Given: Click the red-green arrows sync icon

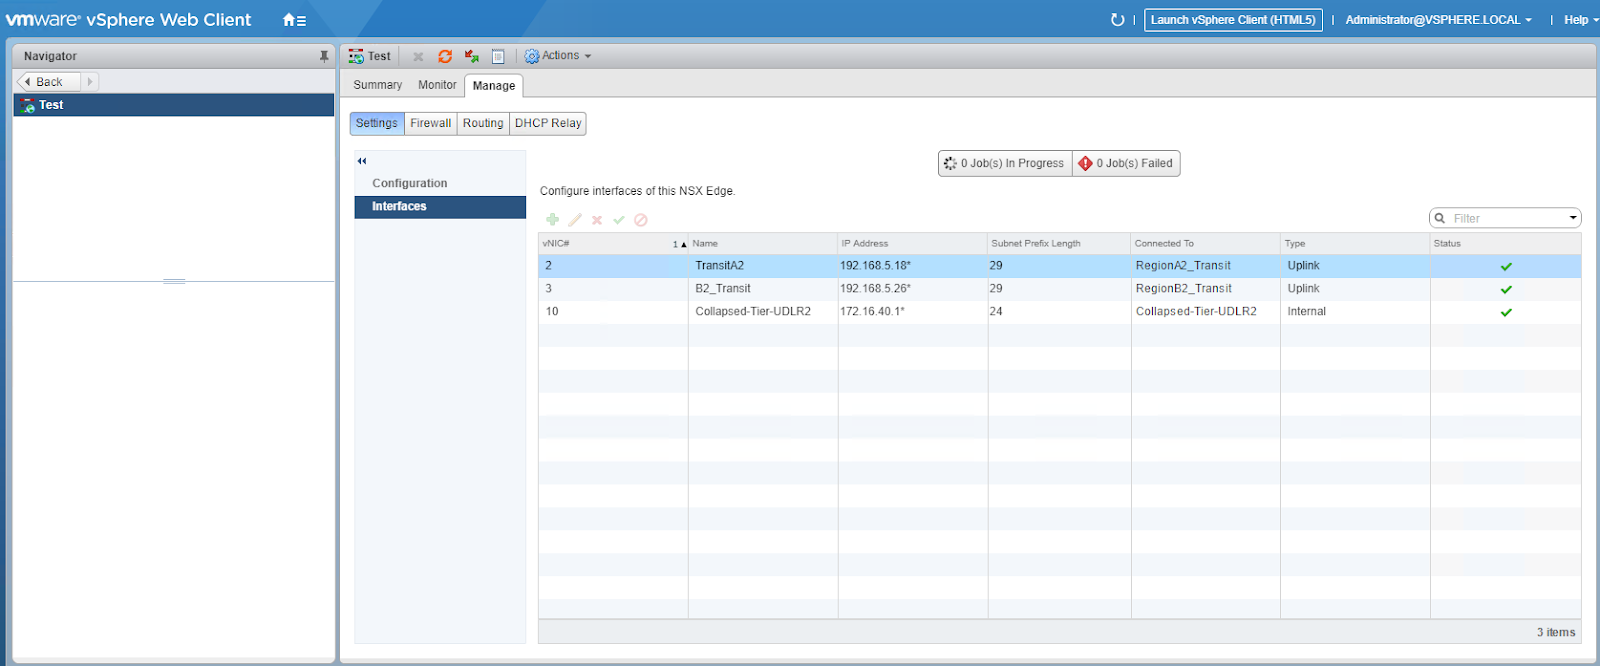Looking at the screenshot, I should tap(471, 57).
